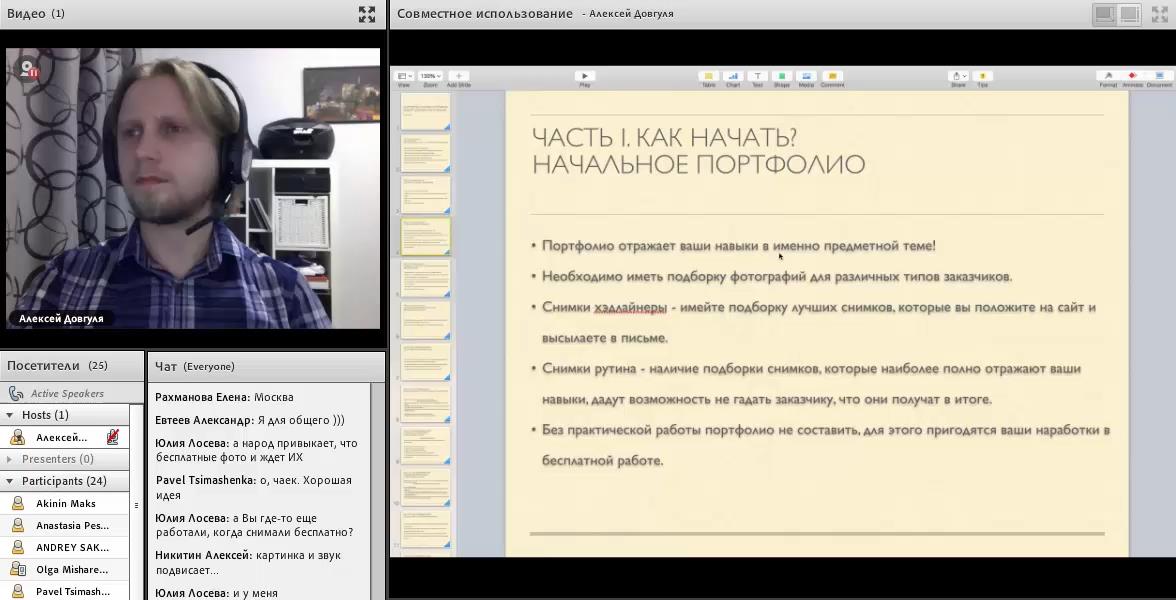This screenshot has width=1176, height=600.
Task: Click the Add Slide plus button
Action: point(458,76)
